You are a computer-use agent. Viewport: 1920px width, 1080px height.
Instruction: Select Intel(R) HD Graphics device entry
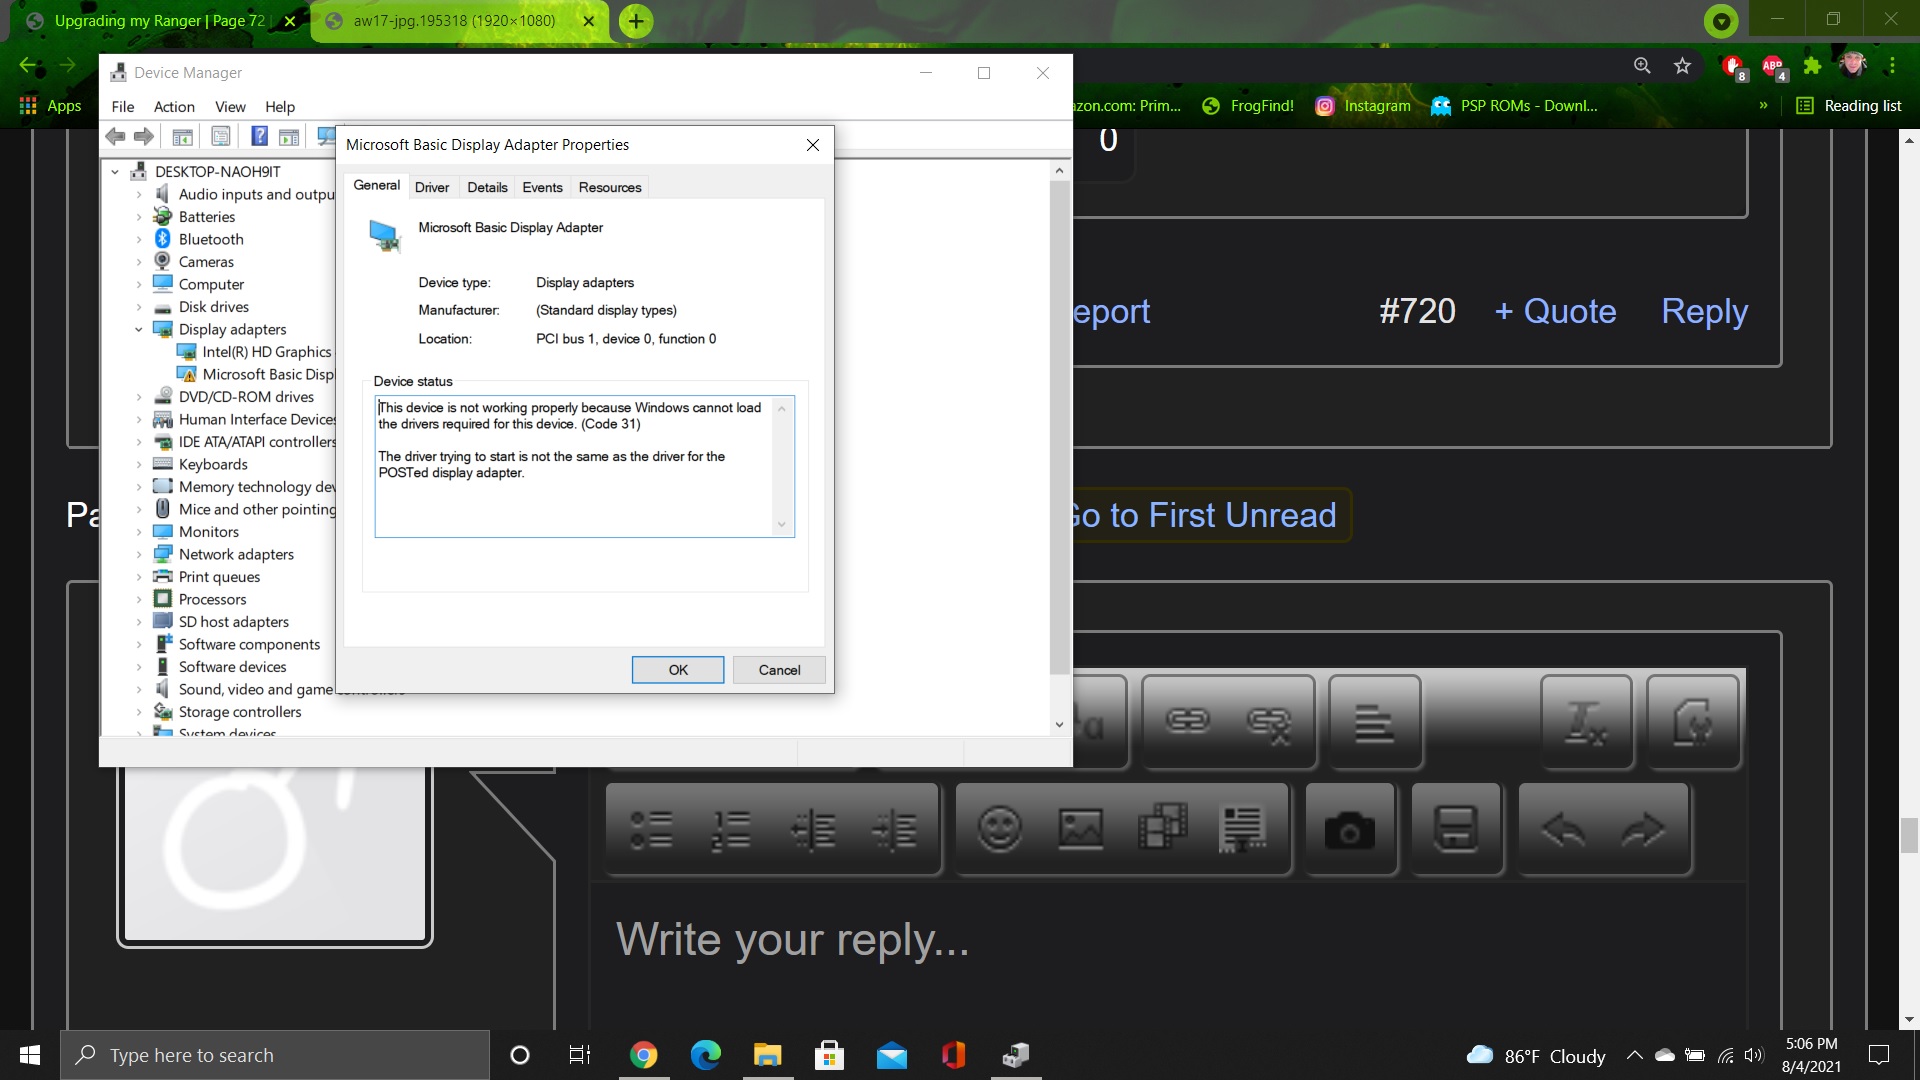pyautogui.click(x=266, y=351)
